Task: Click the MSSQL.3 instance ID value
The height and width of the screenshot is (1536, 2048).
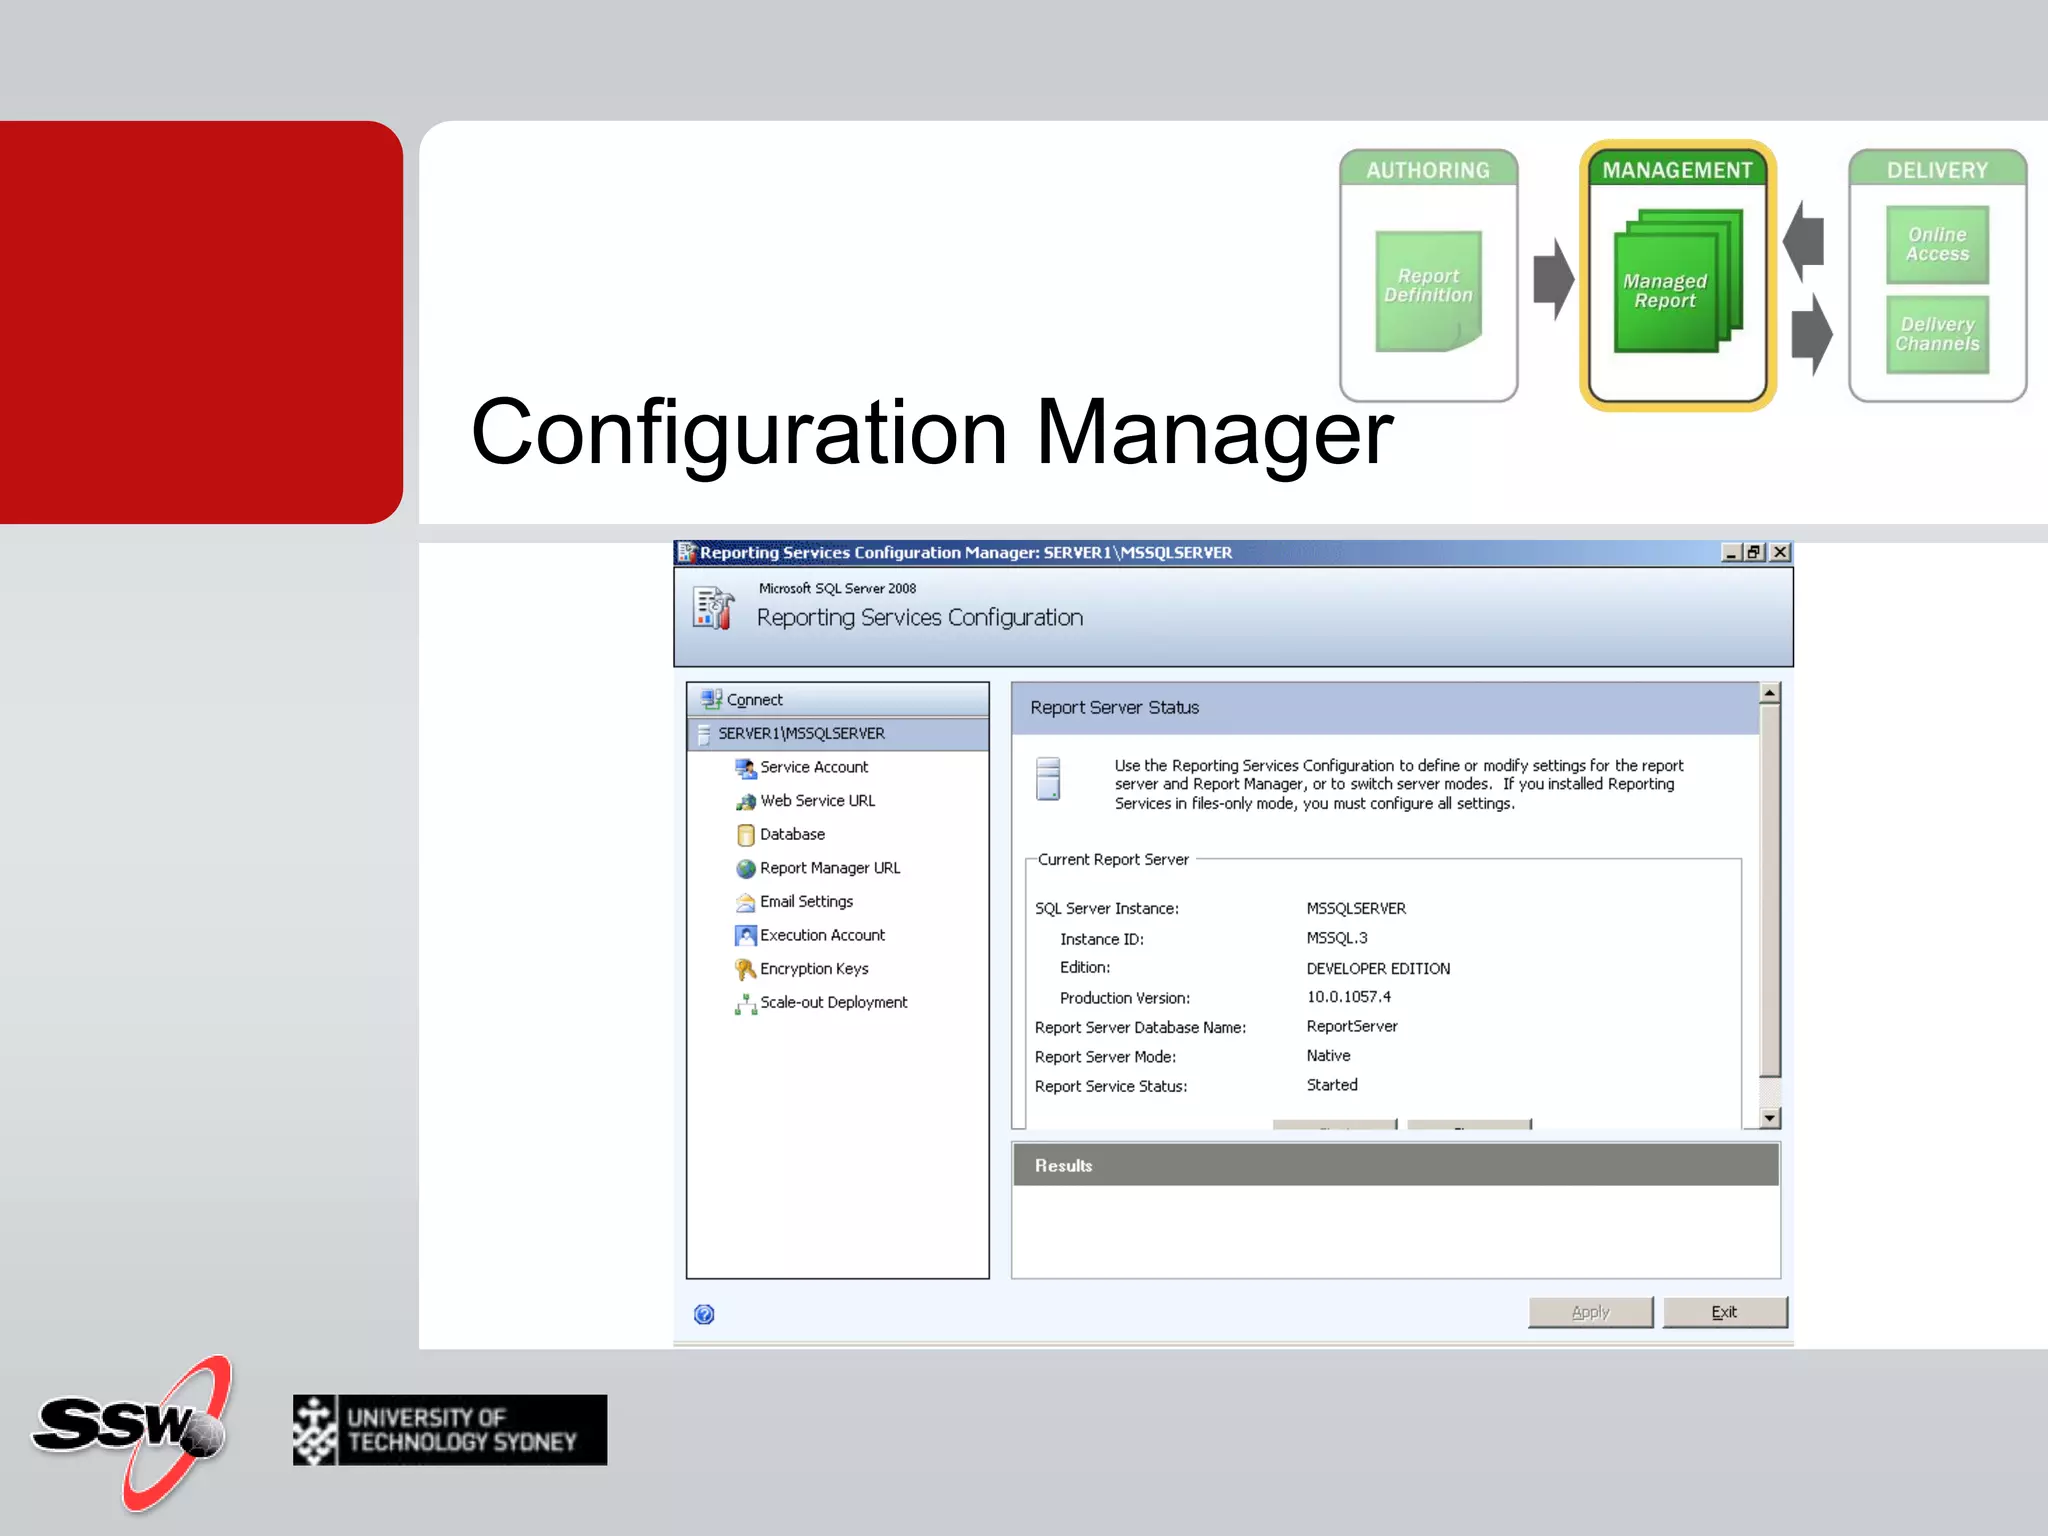Action: pyautogui.click(x=1337, y=938)
